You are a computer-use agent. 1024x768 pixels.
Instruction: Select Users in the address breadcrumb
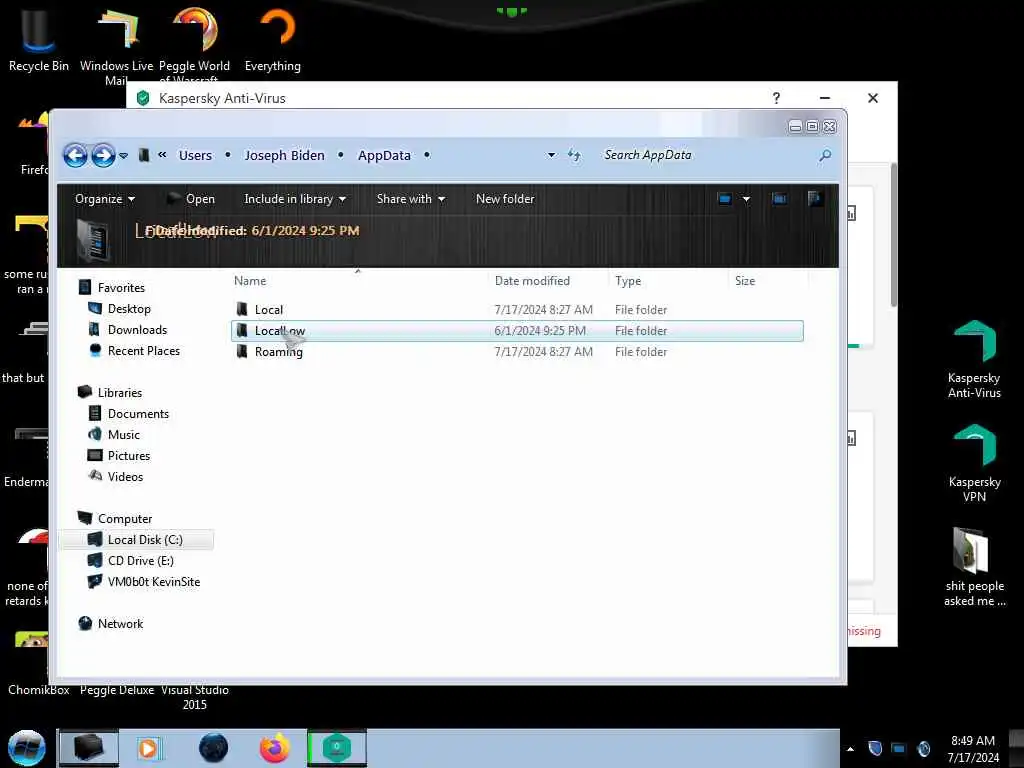click(195, 155)
